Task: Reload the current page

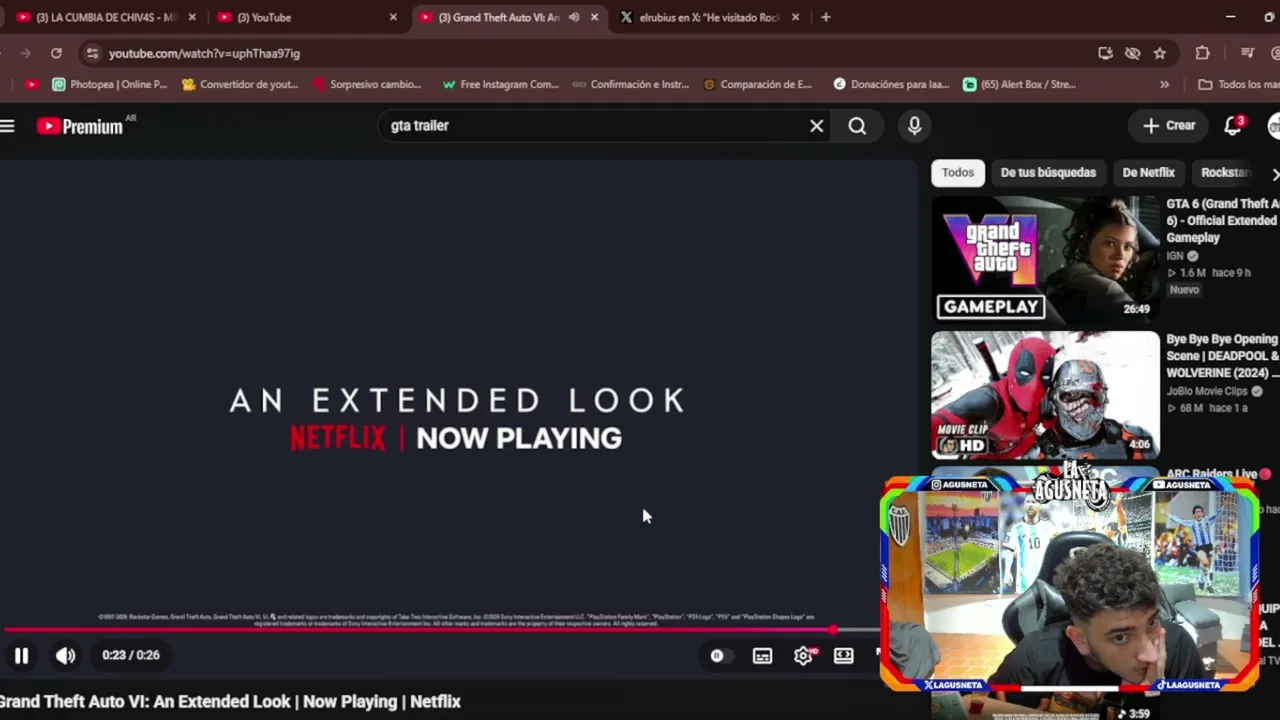Action: pos(56,53)
